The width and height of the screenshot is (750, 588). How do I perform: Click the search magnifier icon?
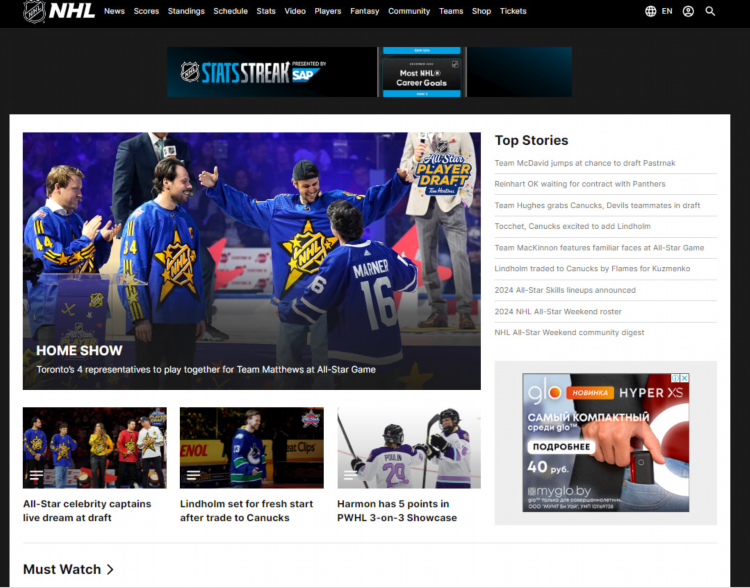710,11
